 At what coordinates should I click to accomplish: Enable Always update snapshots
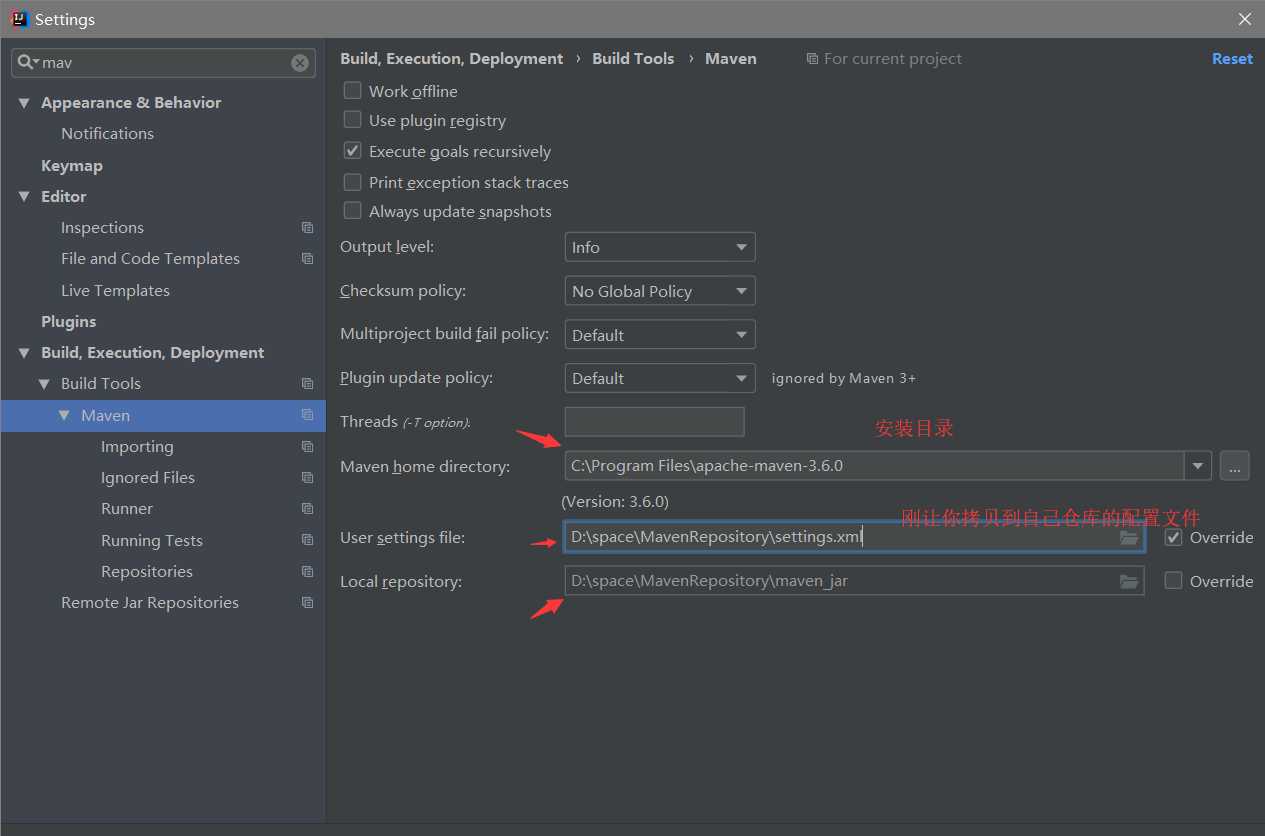(x=352, y=211)
